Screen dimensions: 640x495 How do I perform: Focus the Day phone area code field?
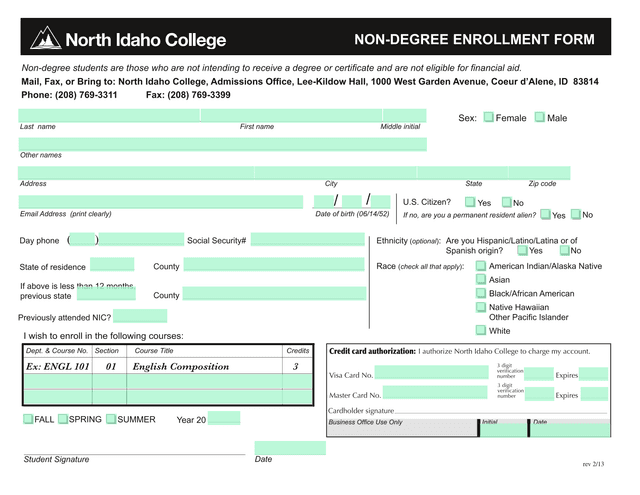tap(82, 240)
